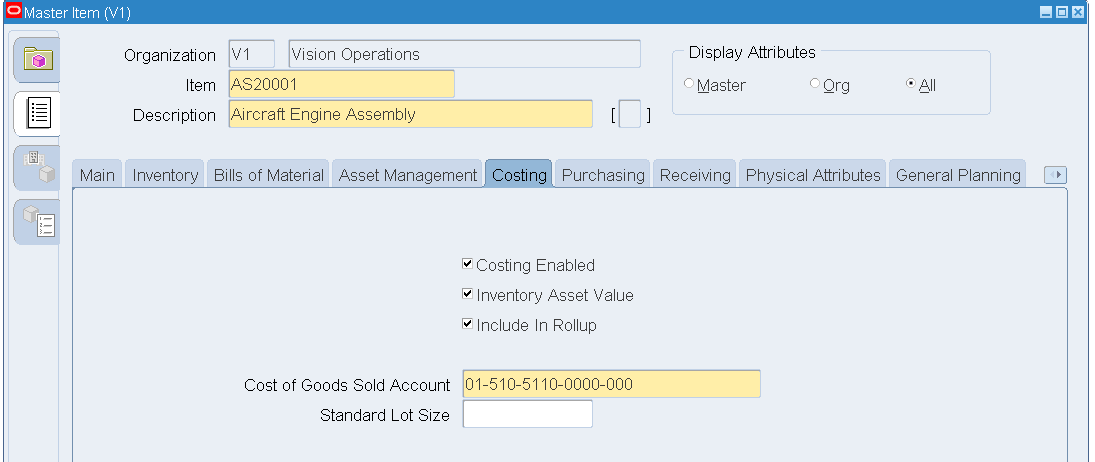Select the attribute list icon in the sidebar
The width and height of the screenshot is (1095, 462).
(x=37, y=114)
